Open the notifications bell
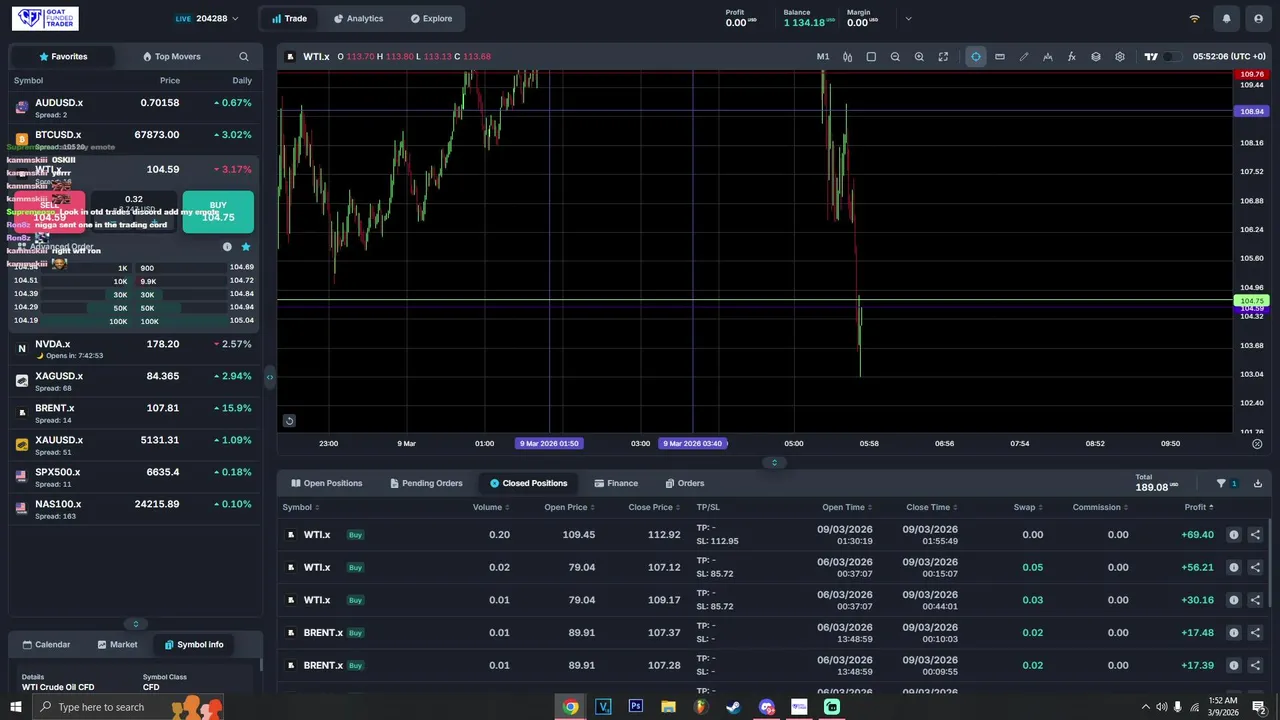The image size is (1280, 720). [1226, 19]
